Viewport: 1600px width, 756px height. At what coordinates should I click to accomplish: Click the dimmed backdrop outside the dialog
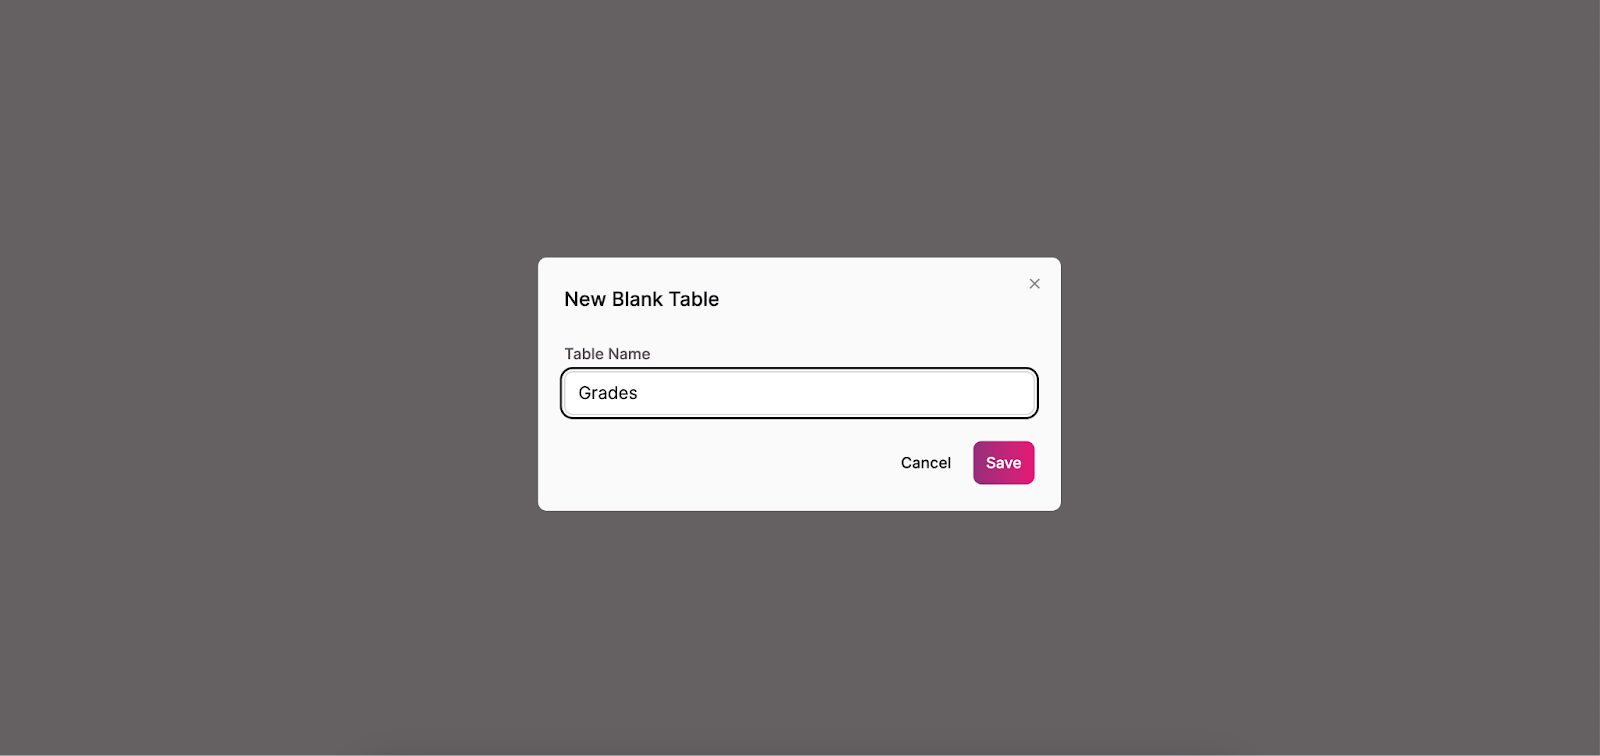click(270, 380)
